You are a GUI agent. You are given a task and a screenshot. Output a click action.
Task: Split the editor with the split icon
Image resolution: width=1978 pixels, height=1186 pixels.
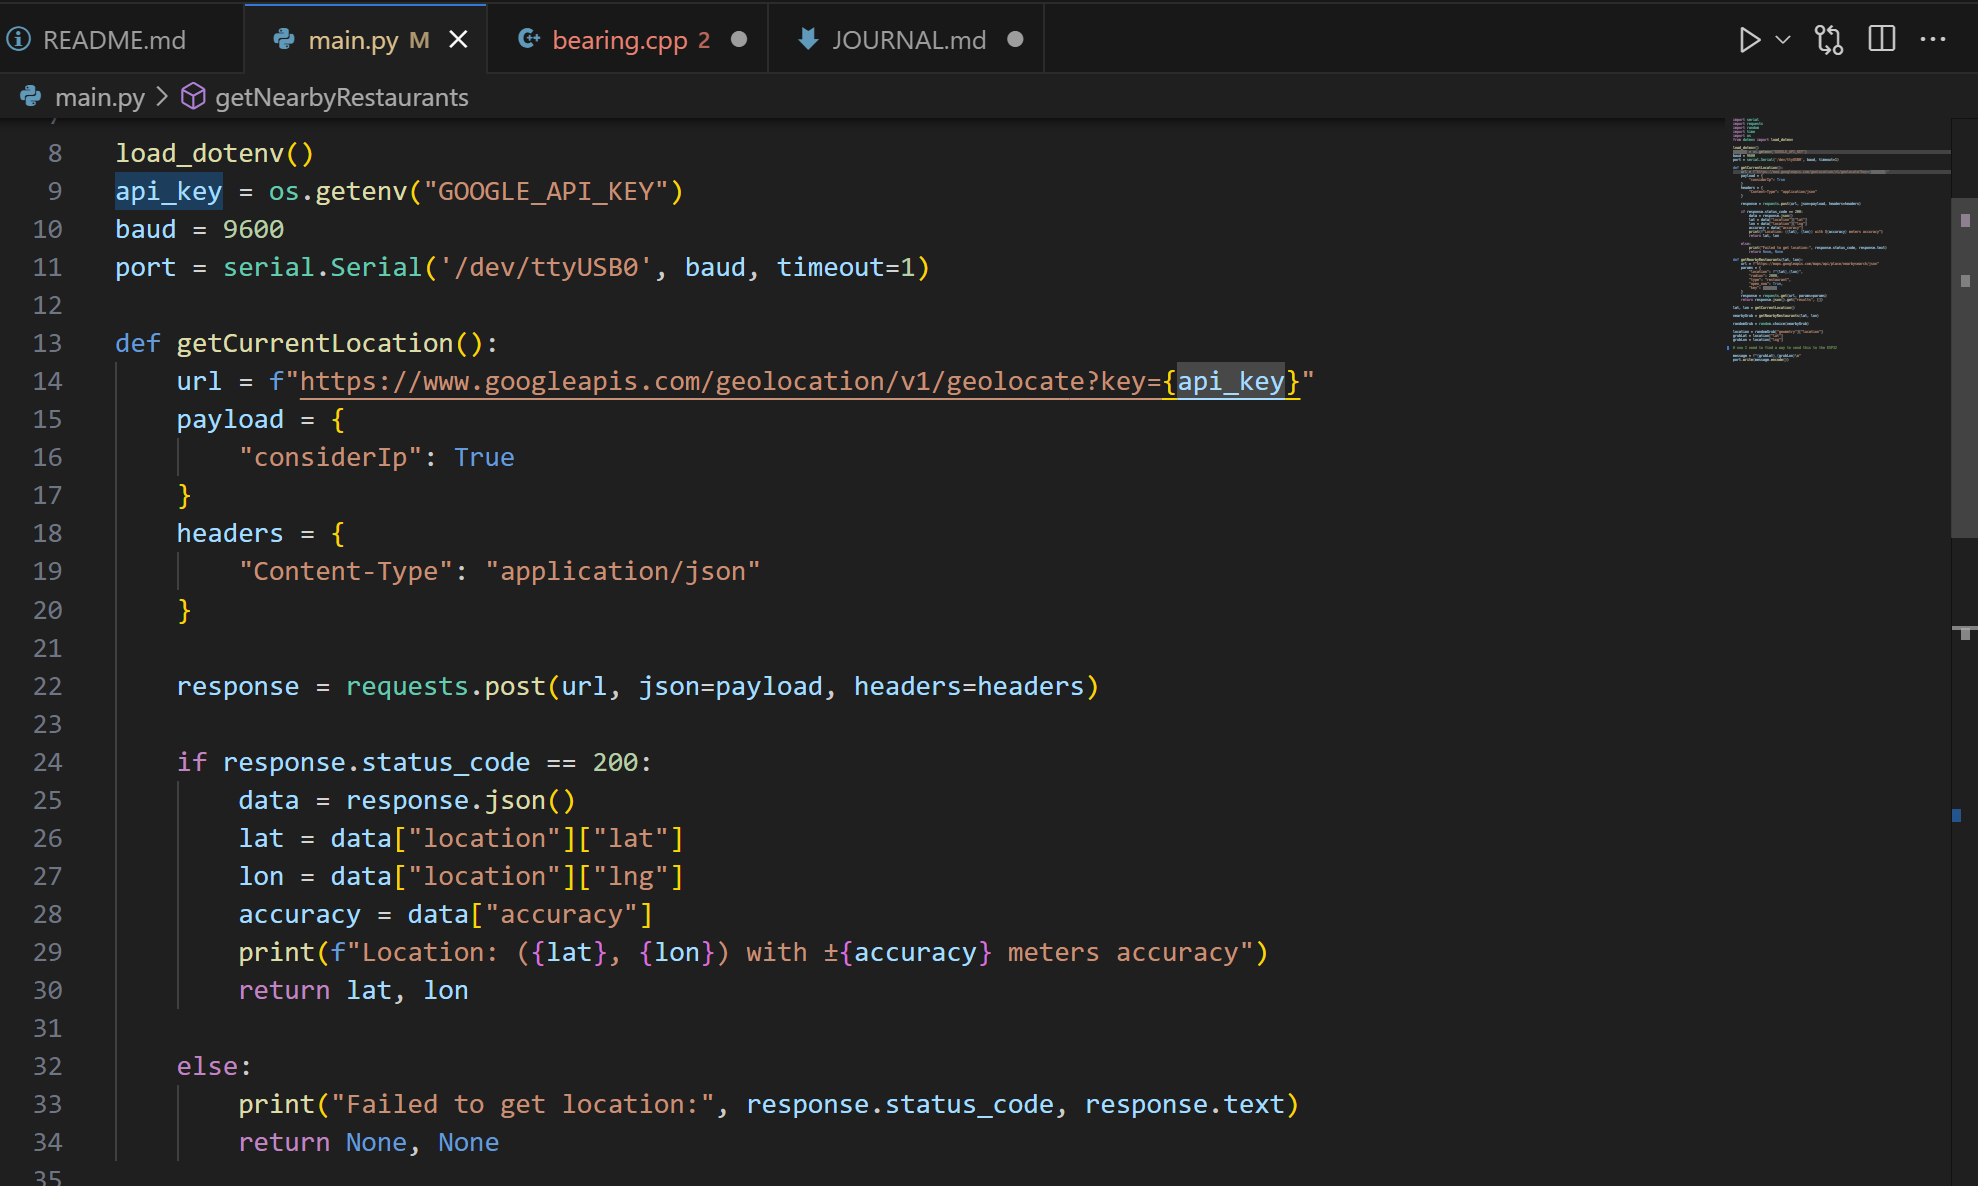point(1881,39)
